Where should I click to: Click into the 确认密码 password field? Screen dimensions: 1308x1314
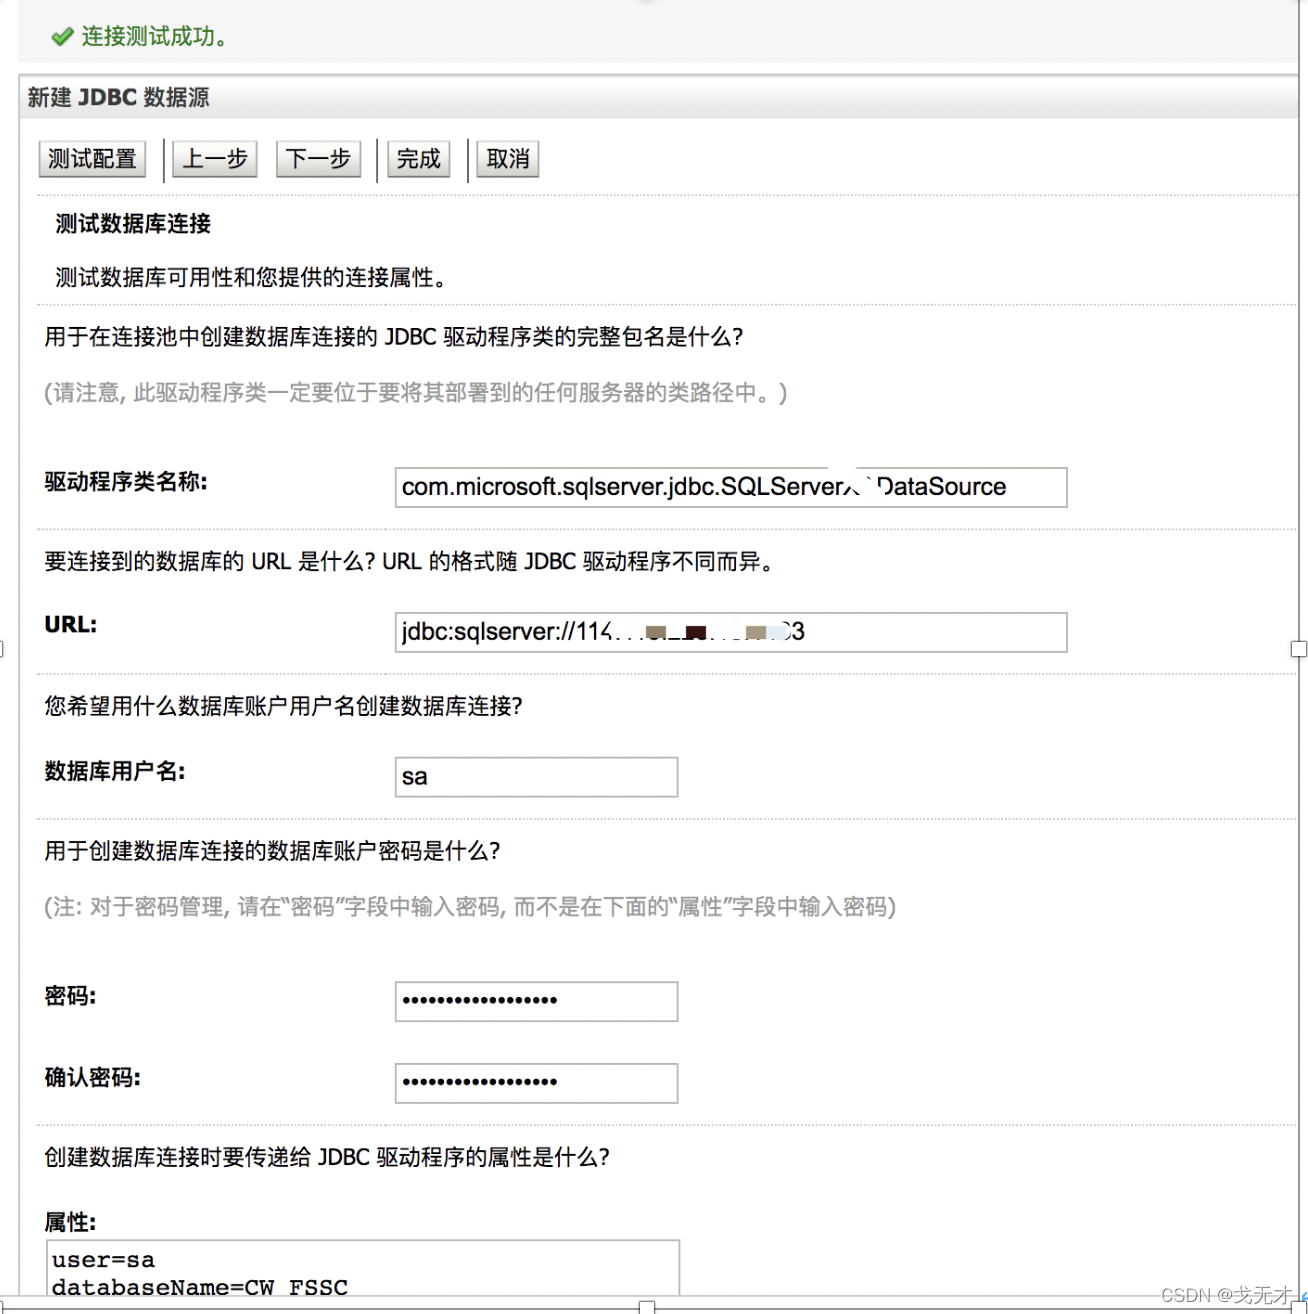536,1083
